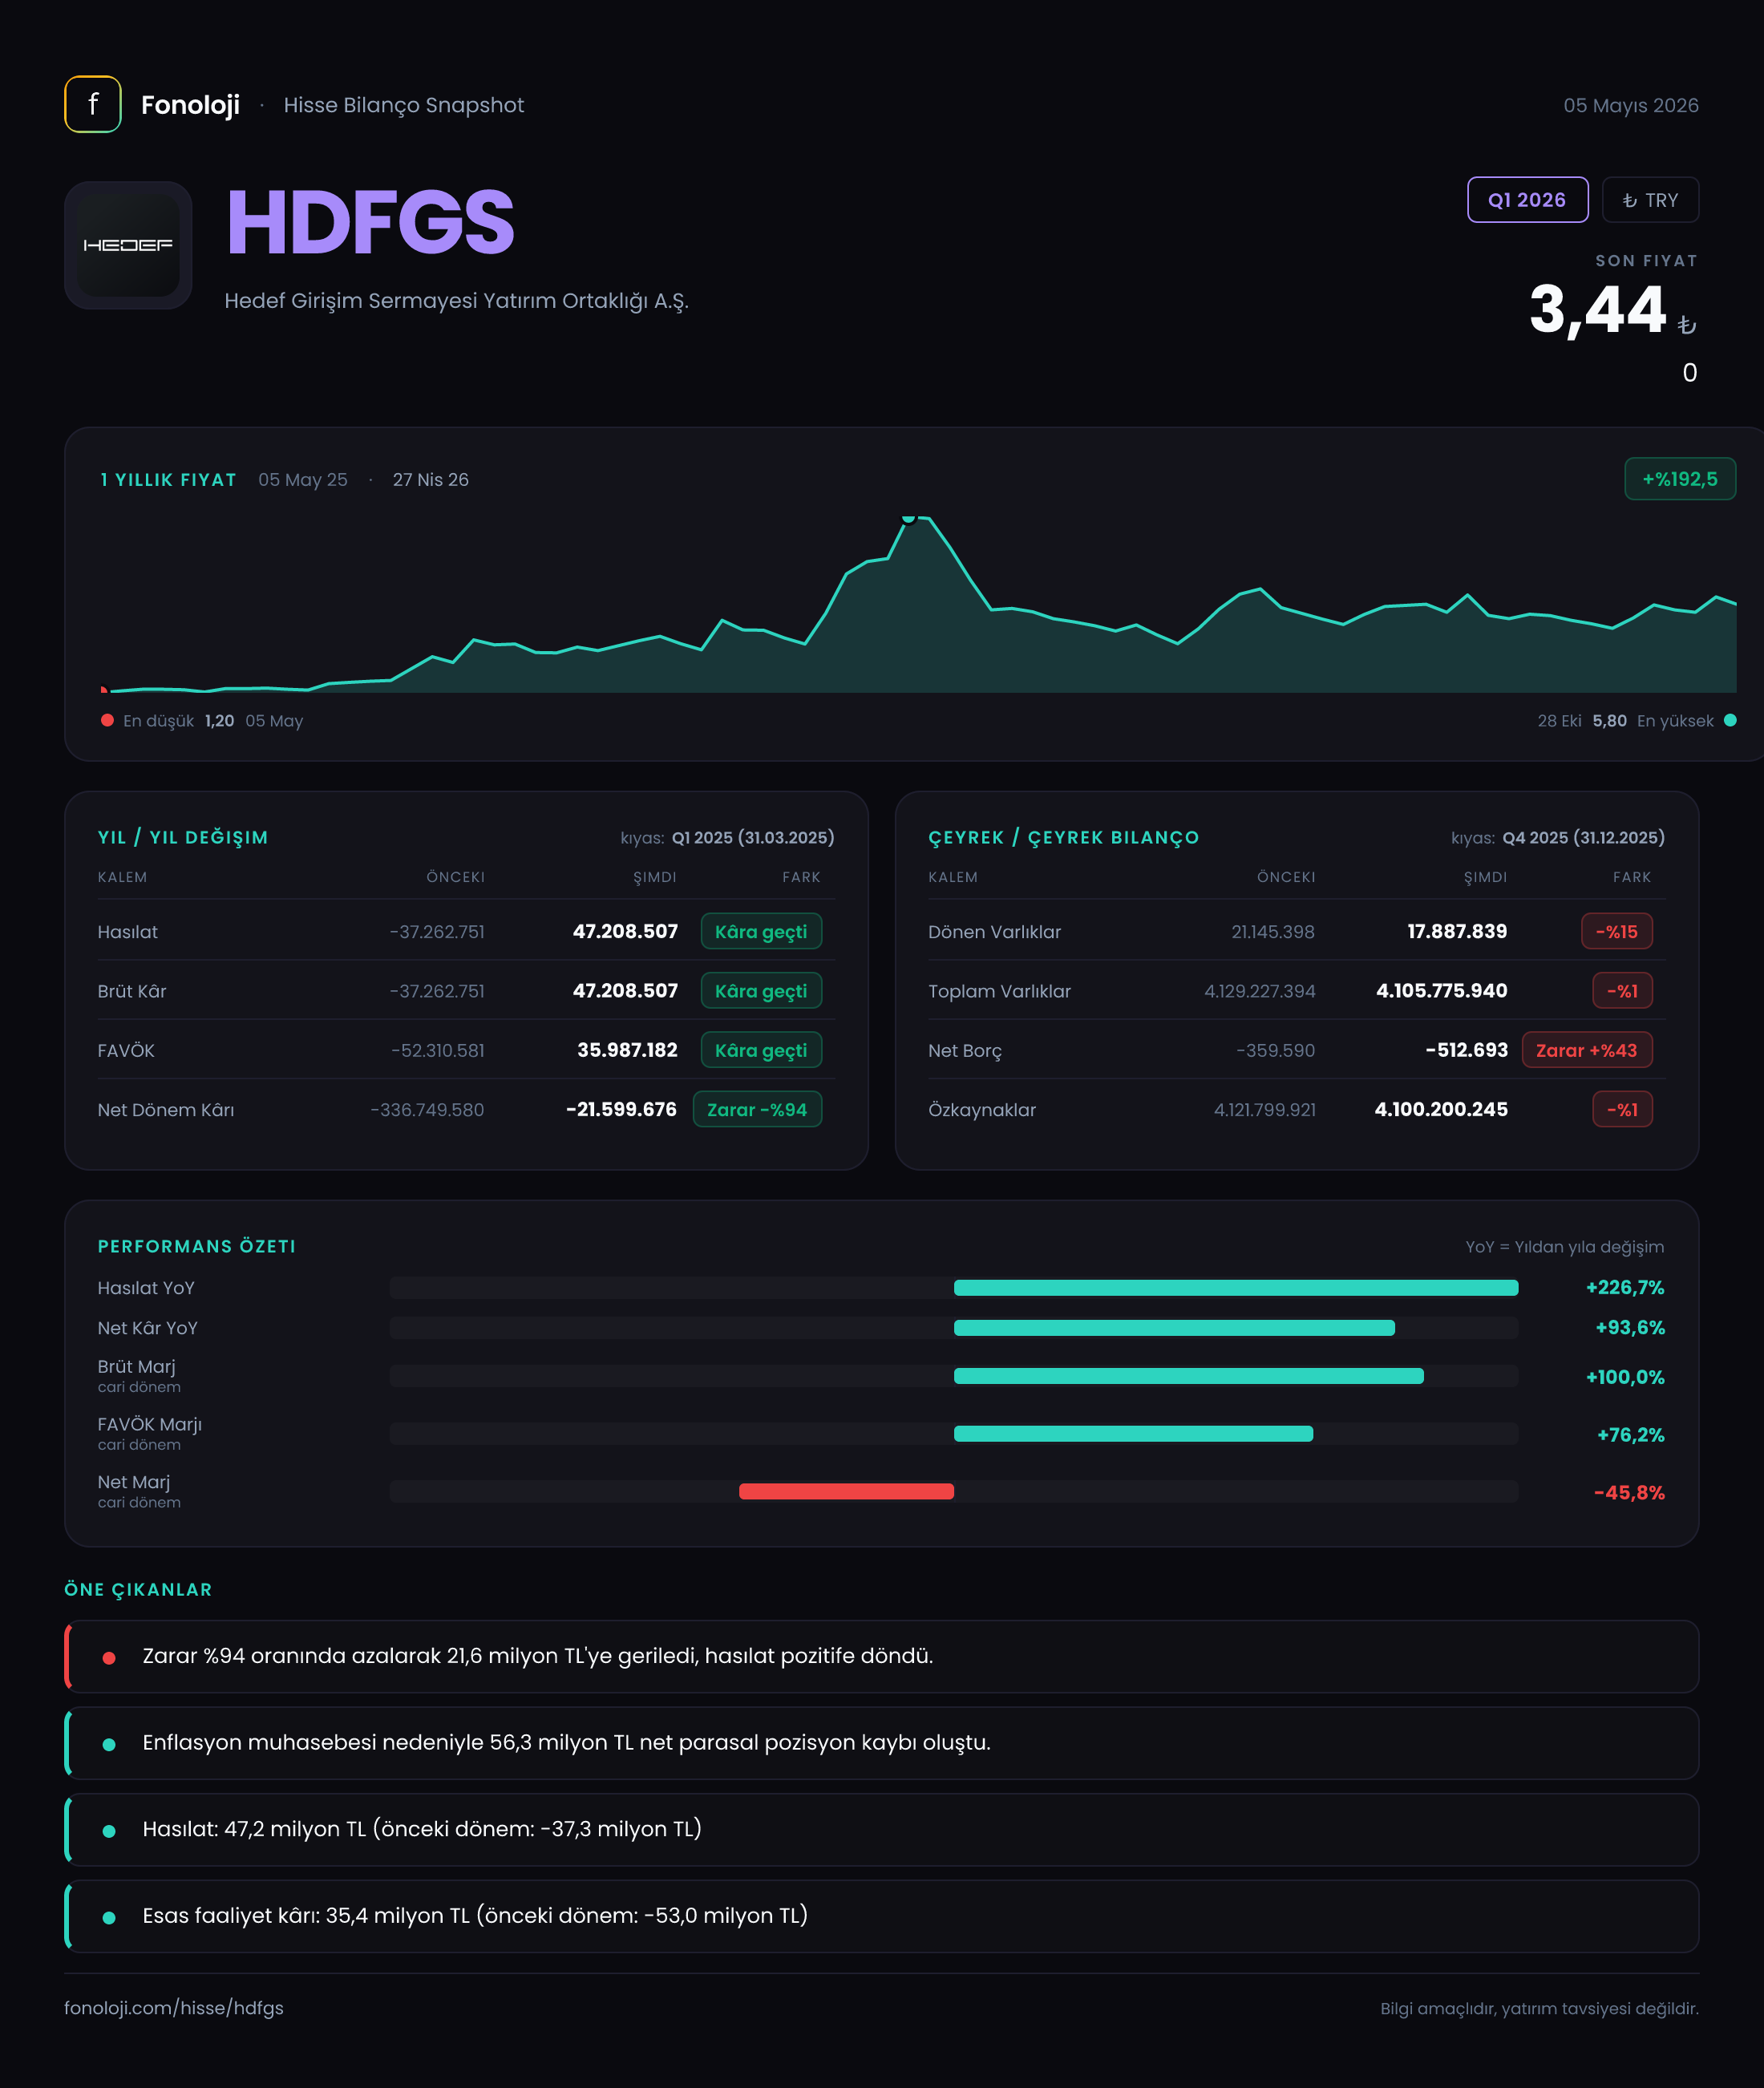This screenshot has height=2088, width=1764.
Task: Click the 'PERFORMANS ÖZETI' section heading
Action: 197,1246
